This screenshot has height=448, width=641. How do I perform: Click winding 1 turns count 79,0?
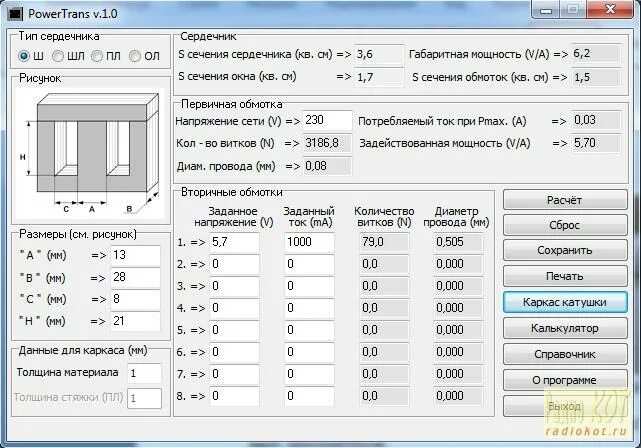click(384, 242)
